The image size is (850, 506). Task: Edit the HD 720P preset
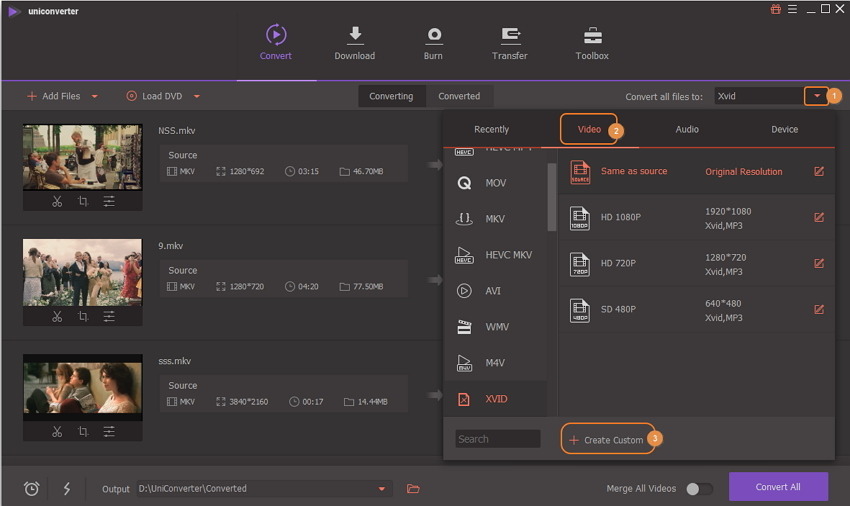tap(819, 264)
